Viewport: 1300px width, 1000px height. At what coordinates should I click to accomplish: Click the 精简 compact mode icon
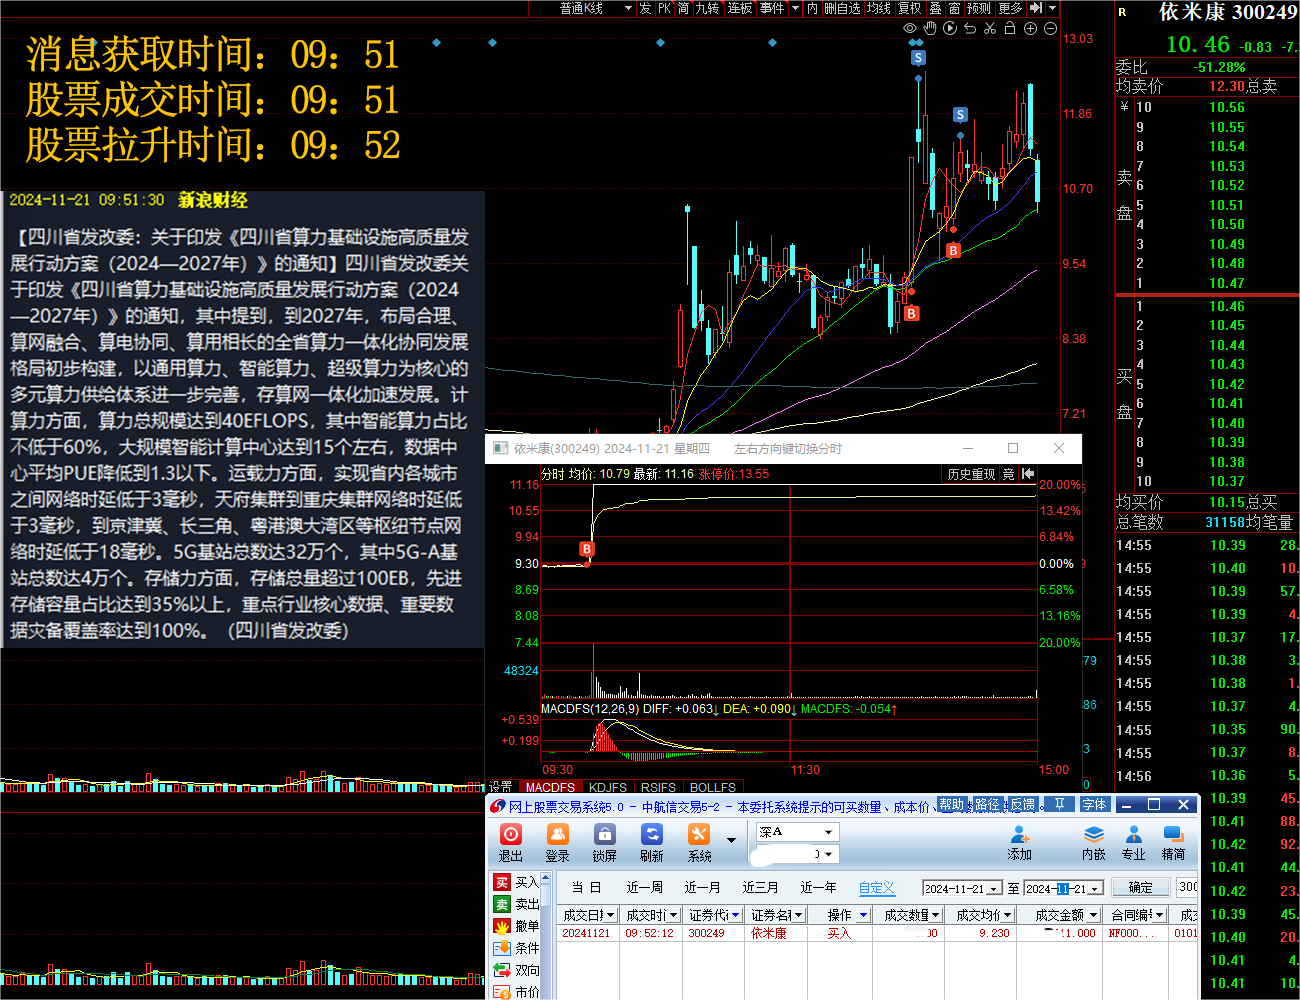coord(1173,843)
